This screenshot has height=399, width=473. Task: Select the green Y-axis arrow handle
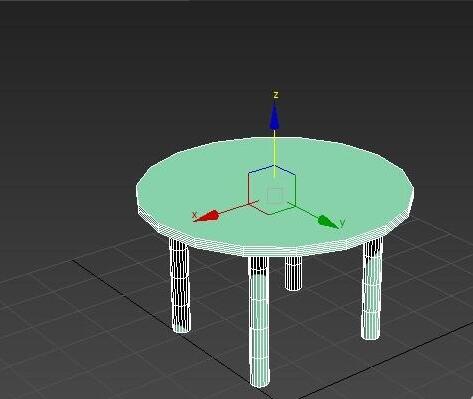tap(328, 222)
